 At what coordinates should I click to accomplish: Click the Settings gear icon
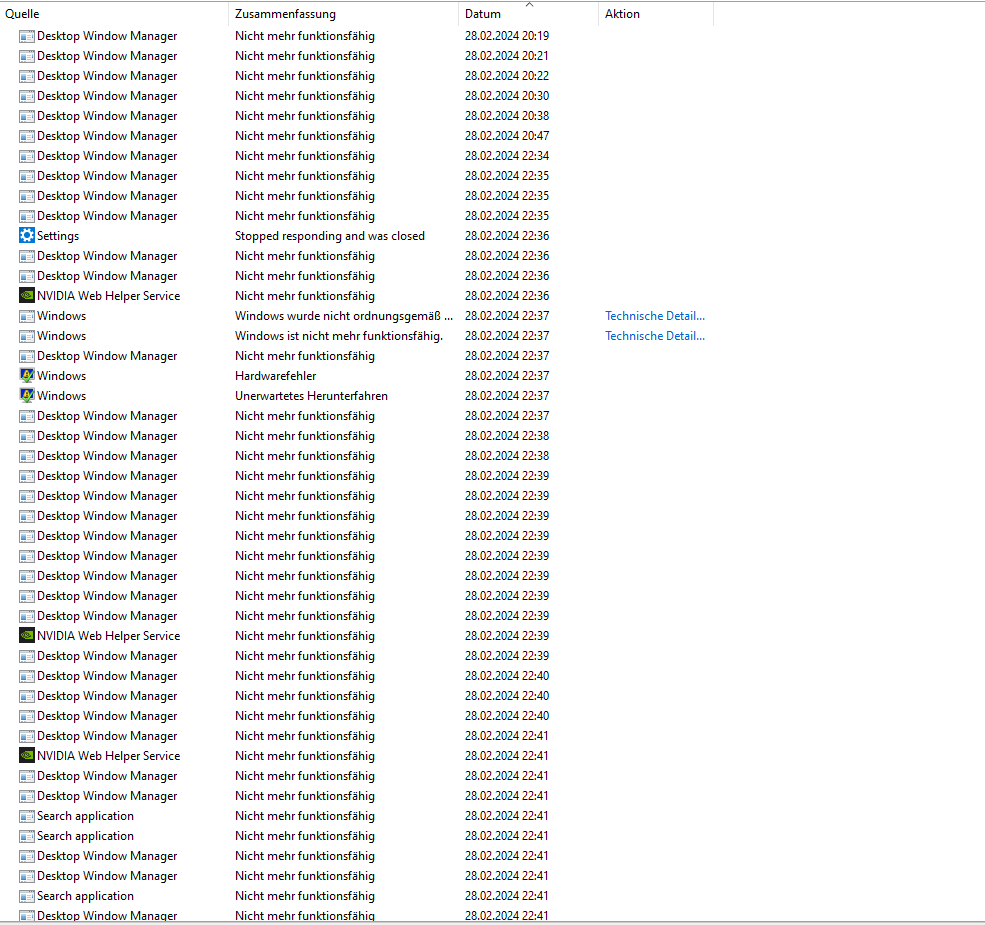click(x=26, y=236)
